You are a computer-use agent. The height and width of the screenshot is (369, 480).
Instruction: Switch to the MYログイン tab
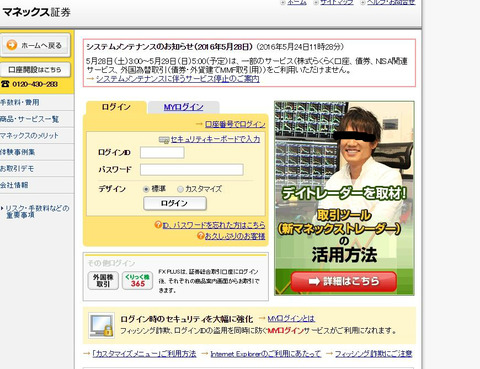183,107
